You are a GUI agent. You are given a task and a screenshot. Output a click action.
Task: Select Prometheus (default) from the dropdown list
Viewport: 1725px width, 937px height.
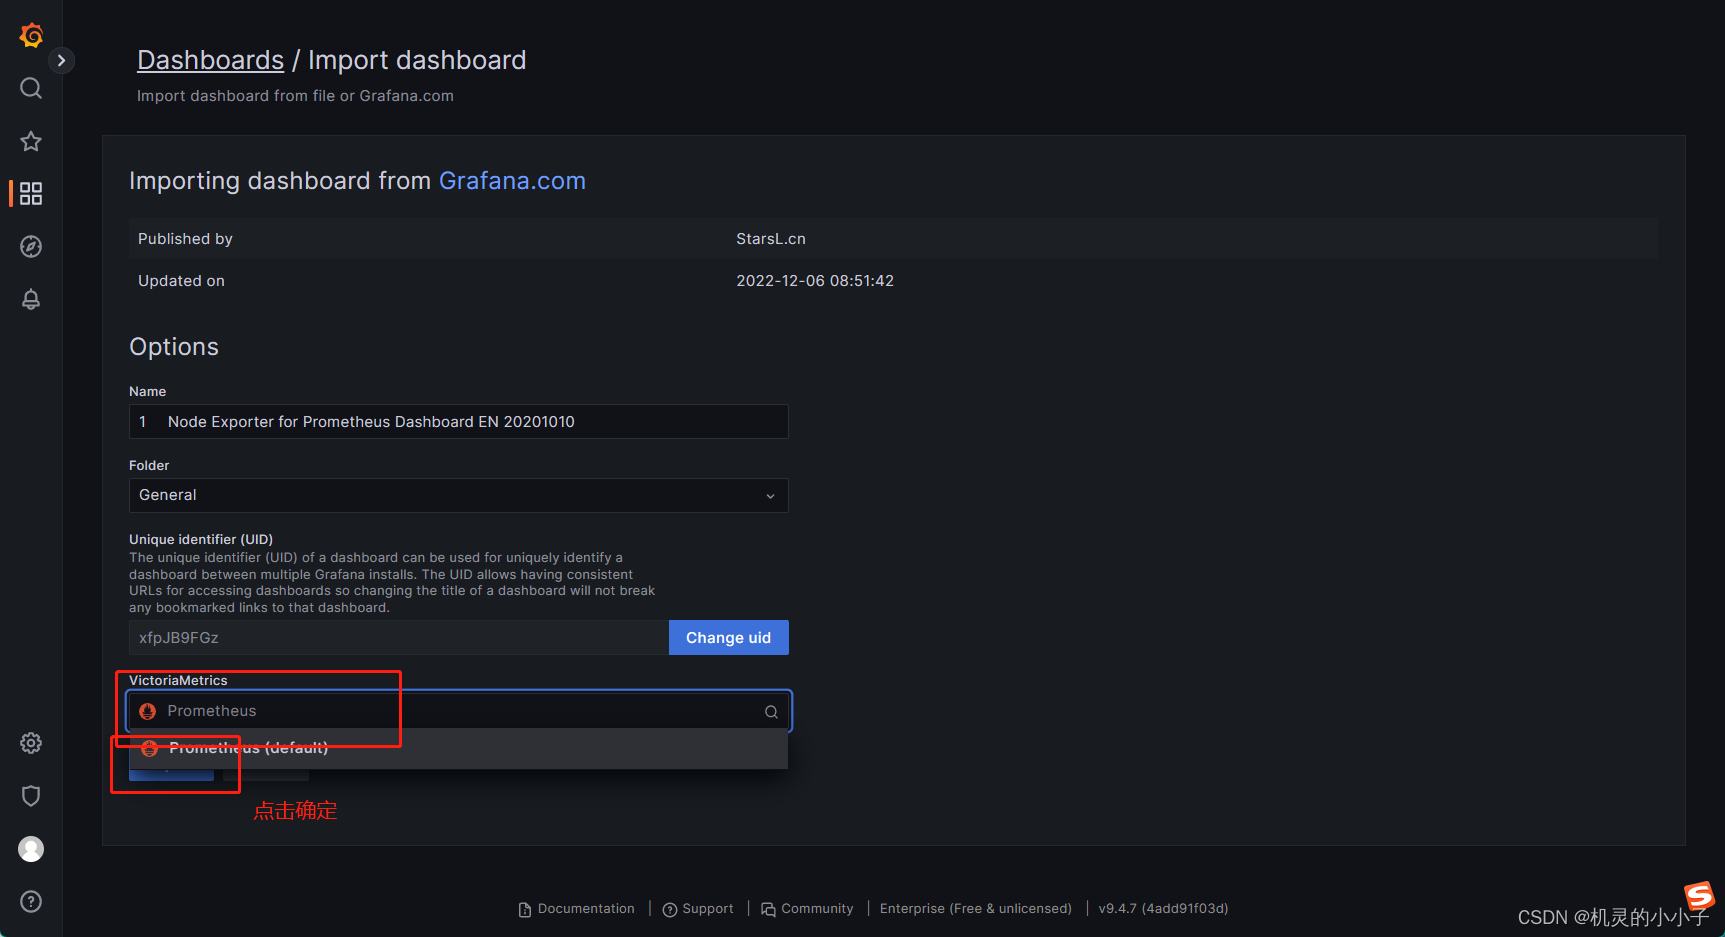pos(458,748)
